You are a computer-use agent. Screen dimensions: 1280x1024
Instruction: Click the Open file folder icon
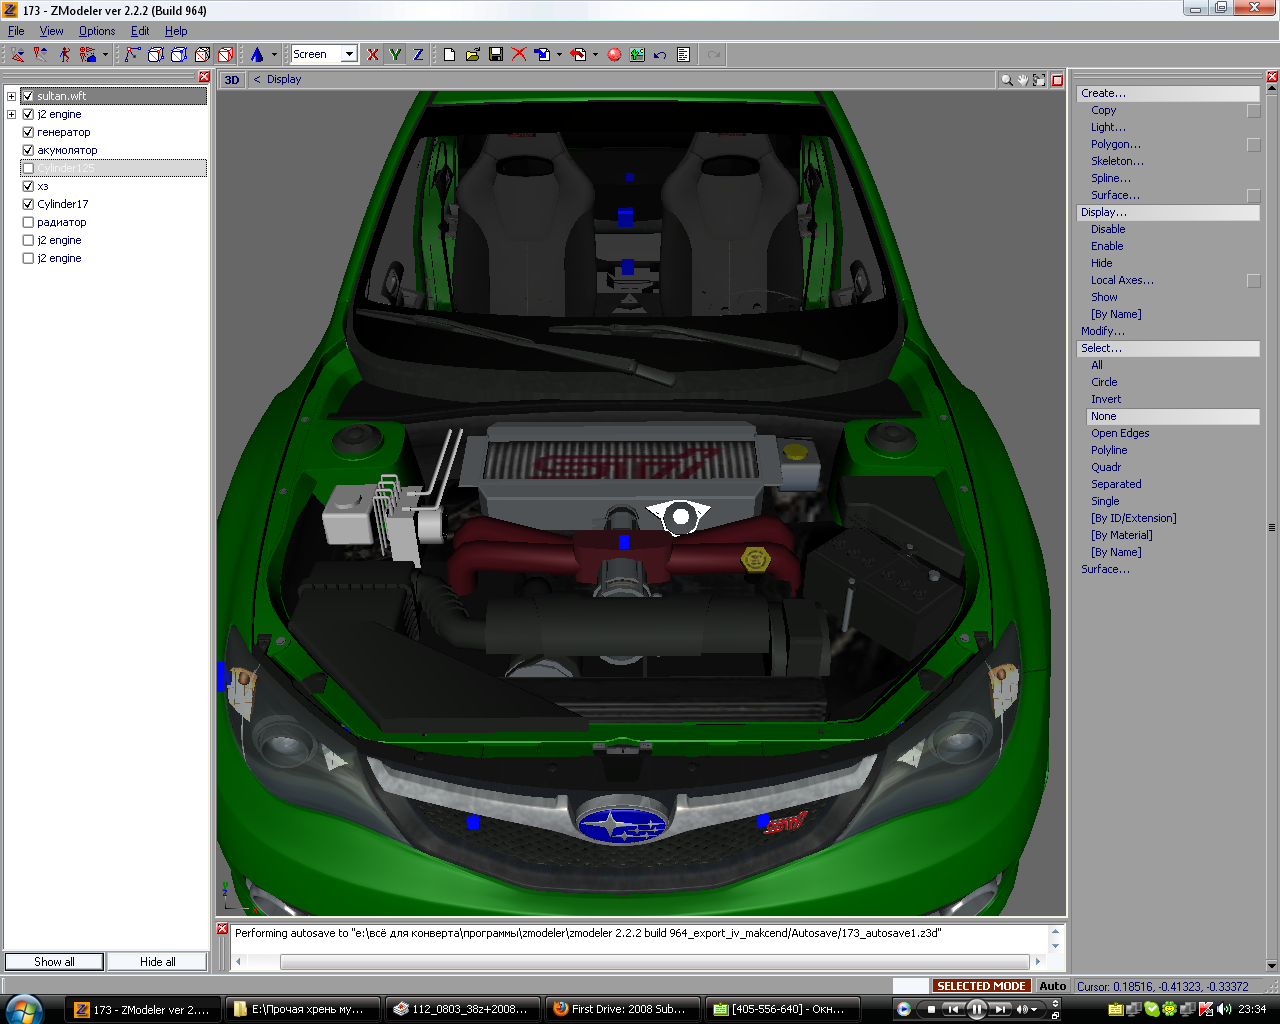472,55
